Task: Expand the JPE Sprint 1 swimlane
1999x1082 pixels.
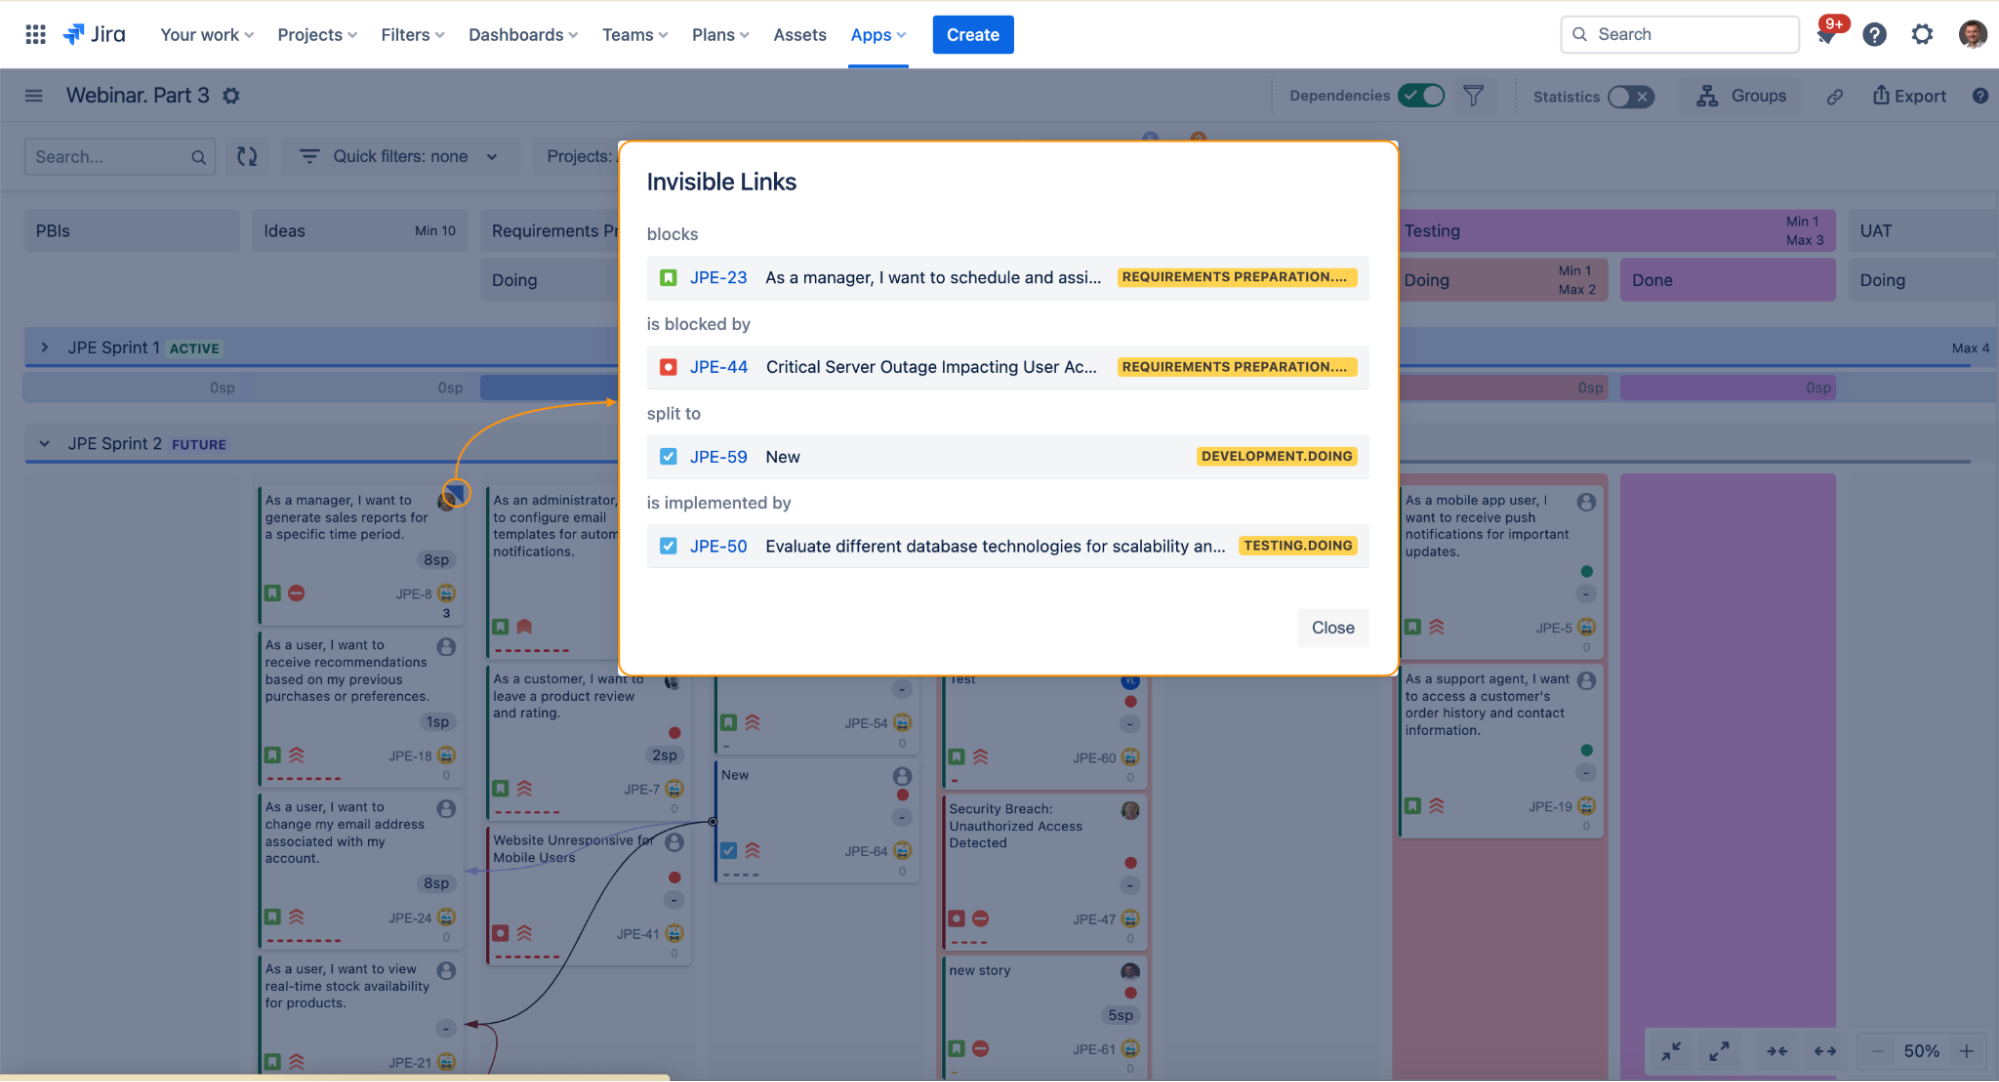Action: click(x=45, y=347)
